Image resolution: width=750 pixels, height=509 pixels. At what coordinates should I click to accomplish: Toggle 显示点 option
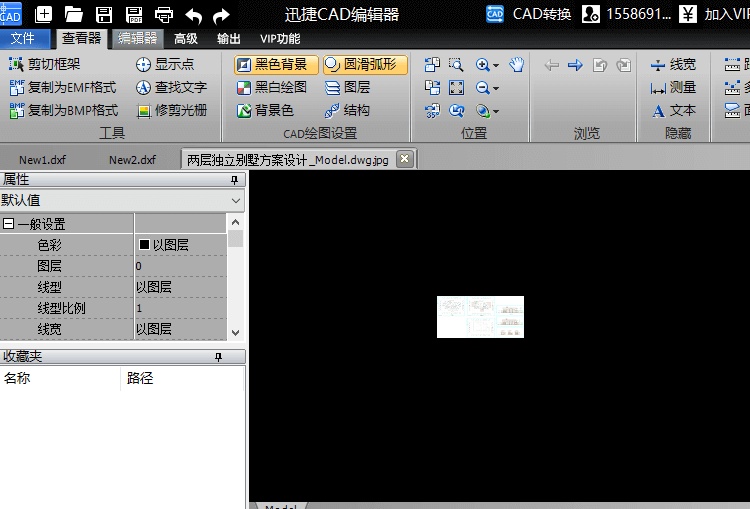[x=165, y=64]
